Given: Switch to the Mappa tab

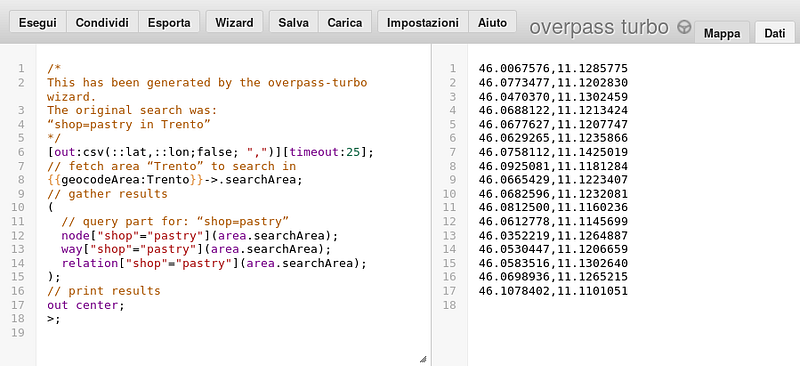Looking at the screenshot, I should (722, 34).
